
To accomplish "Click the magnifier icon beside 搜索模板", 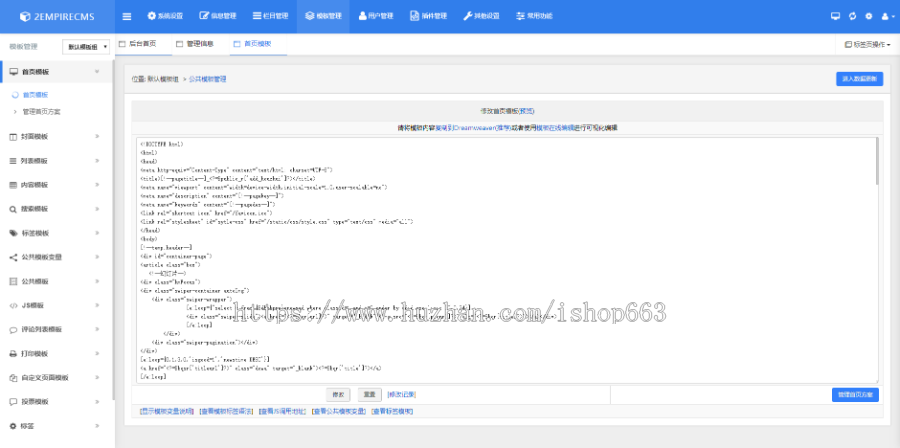I will 13,209.
